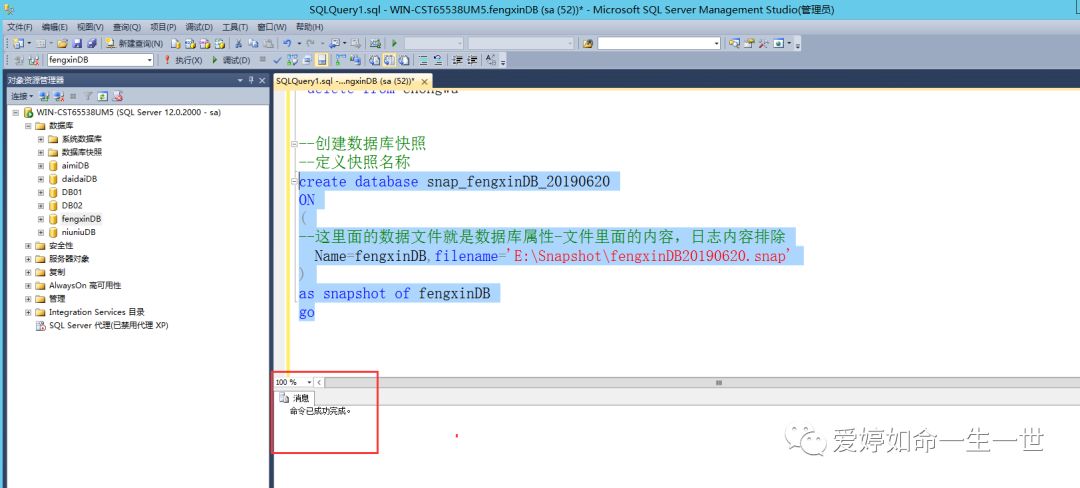Click the Comment Out Selected Lines icon

point(424,60)
